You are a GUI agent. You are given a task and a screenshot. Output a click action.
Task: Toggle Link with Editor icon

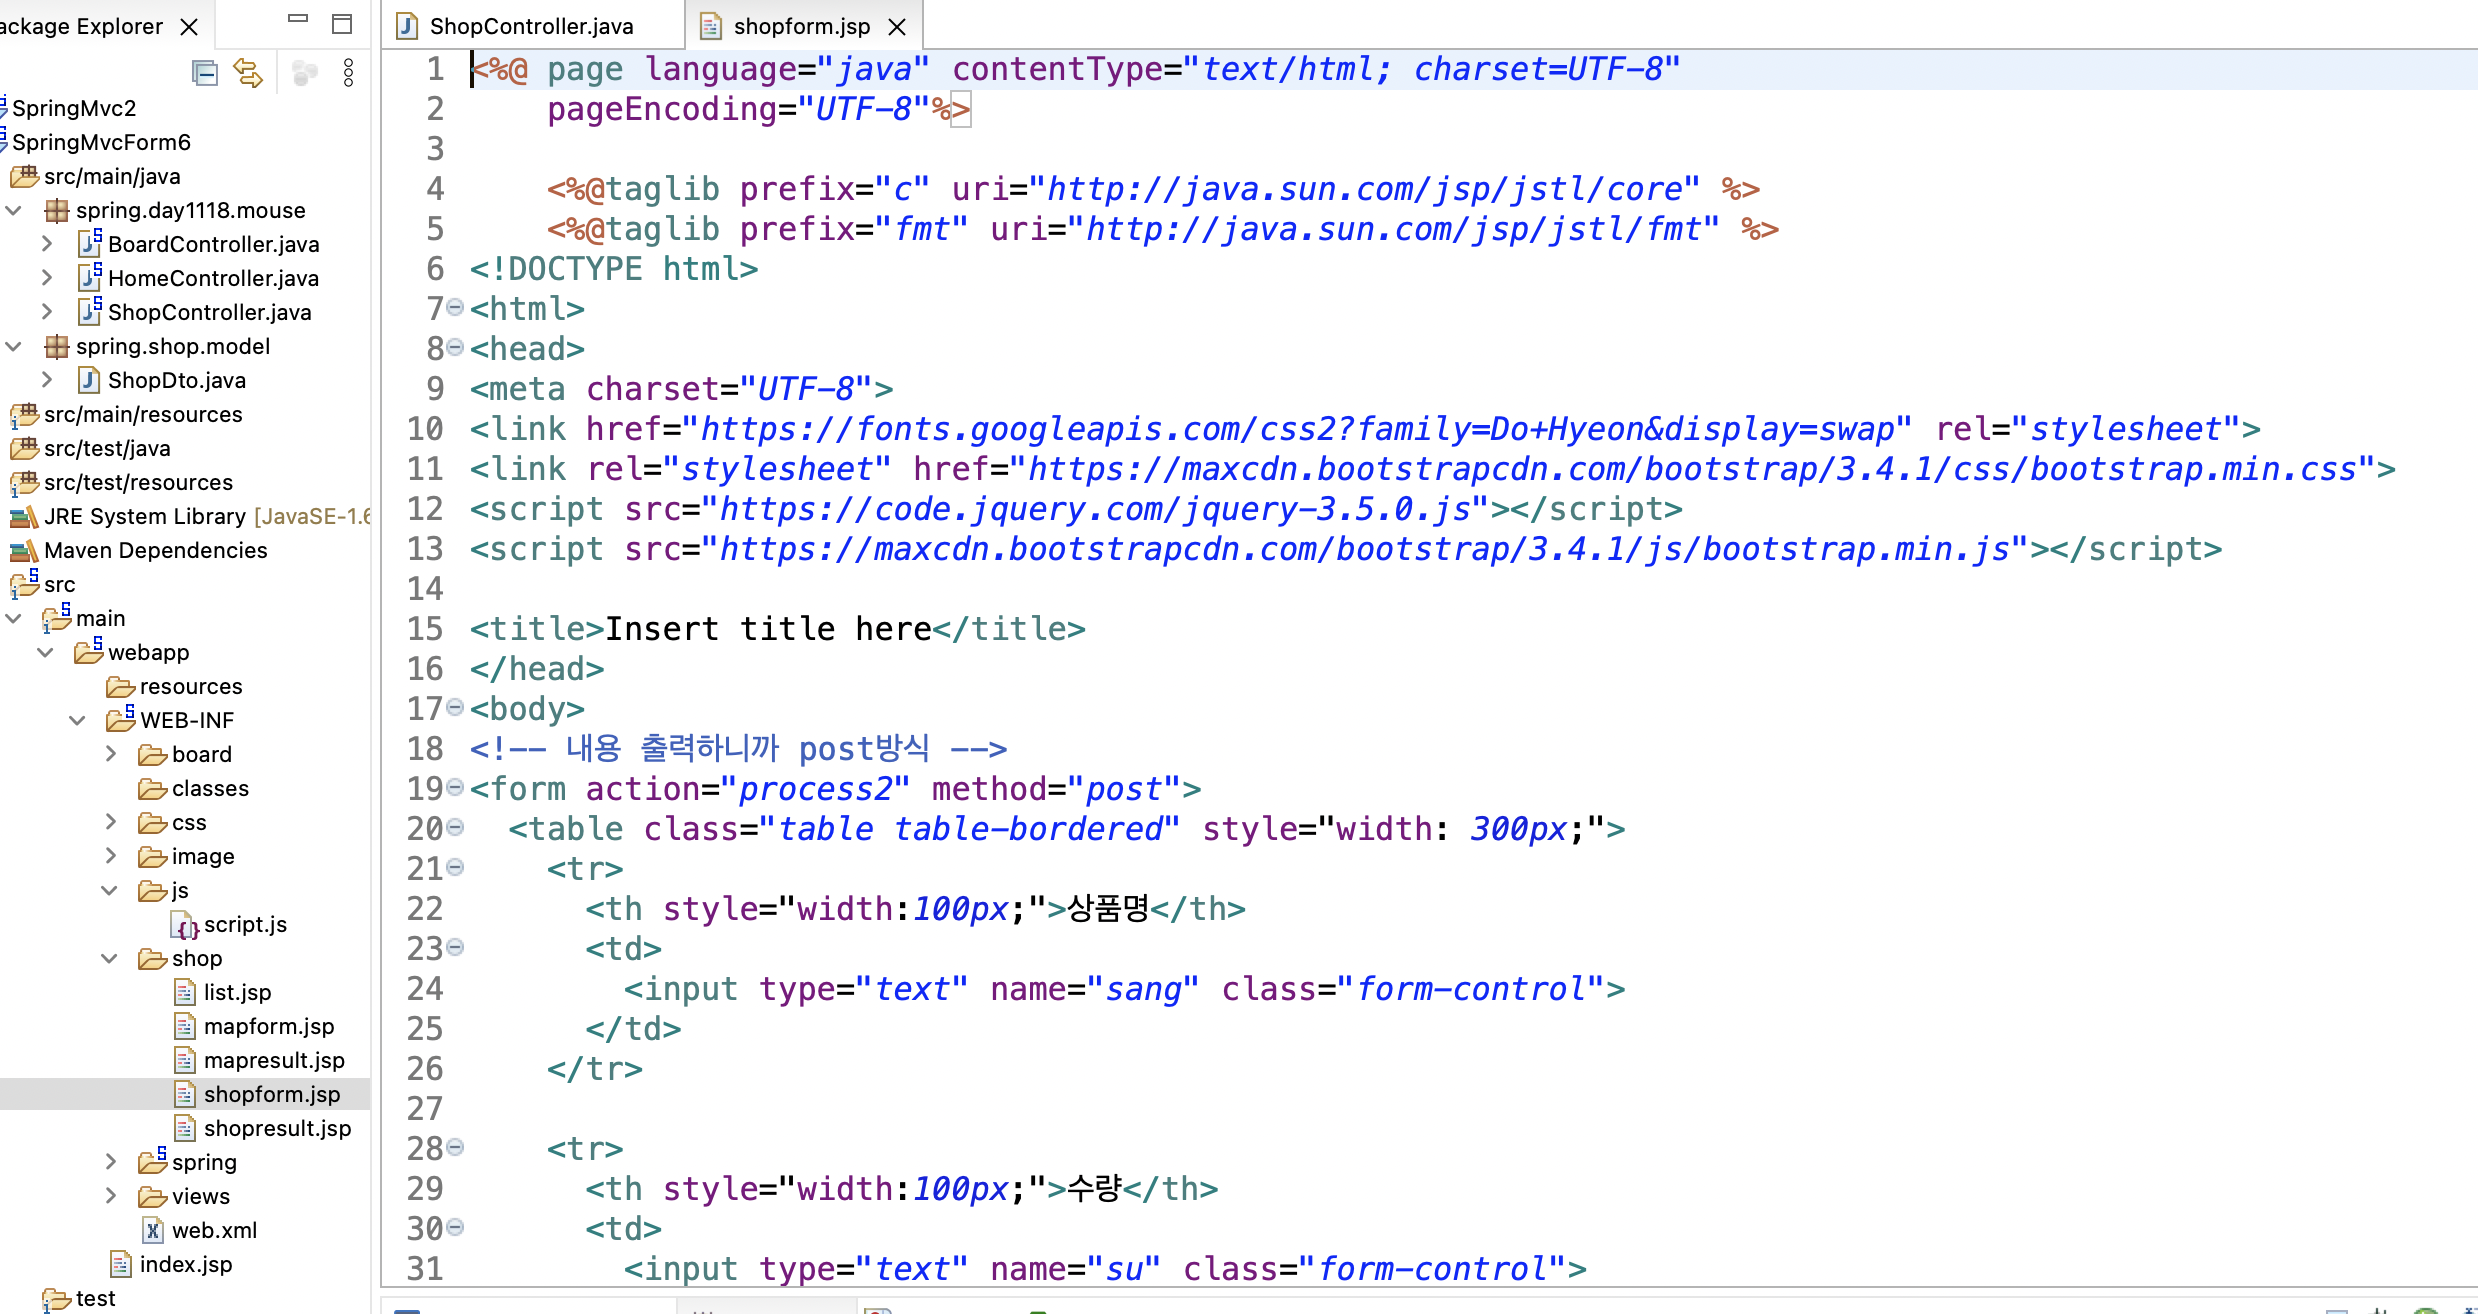click(248, 73)
